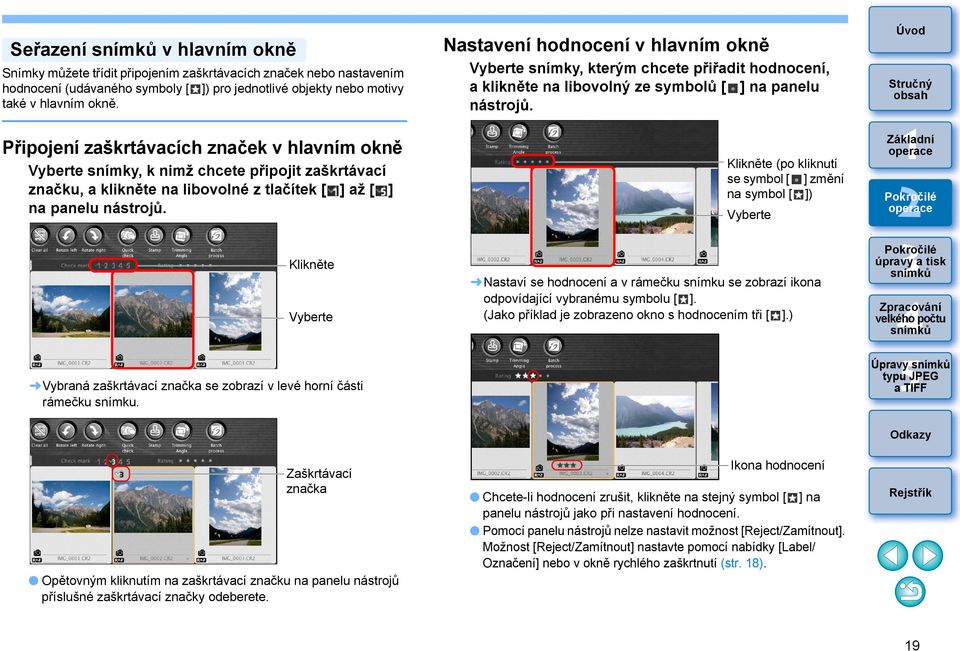The height and width of the screenshot is (651, 960).
Task: Click Batch process icon in bottom-left screenshot
Action: (x=216, y=431)
